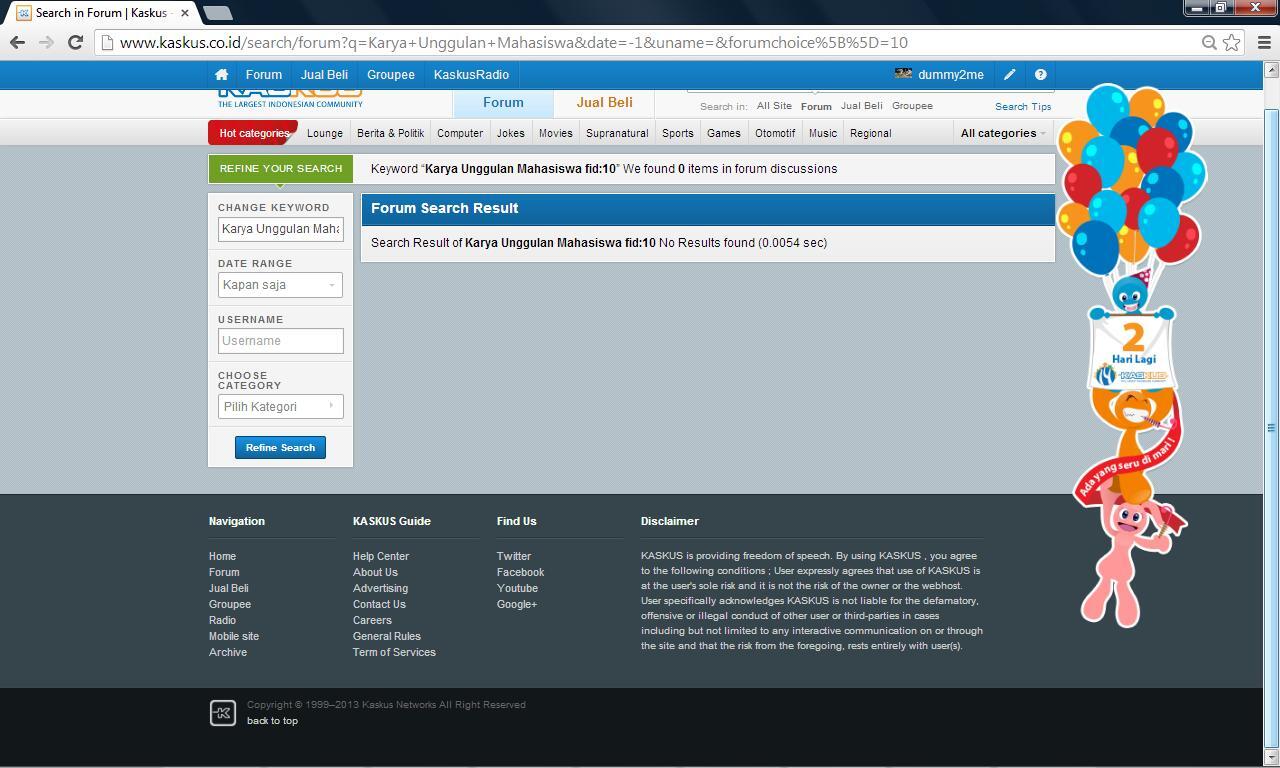Click browser back arrow
The width and height of the screenshot is (1280, 768).
(x=17, y=42)
